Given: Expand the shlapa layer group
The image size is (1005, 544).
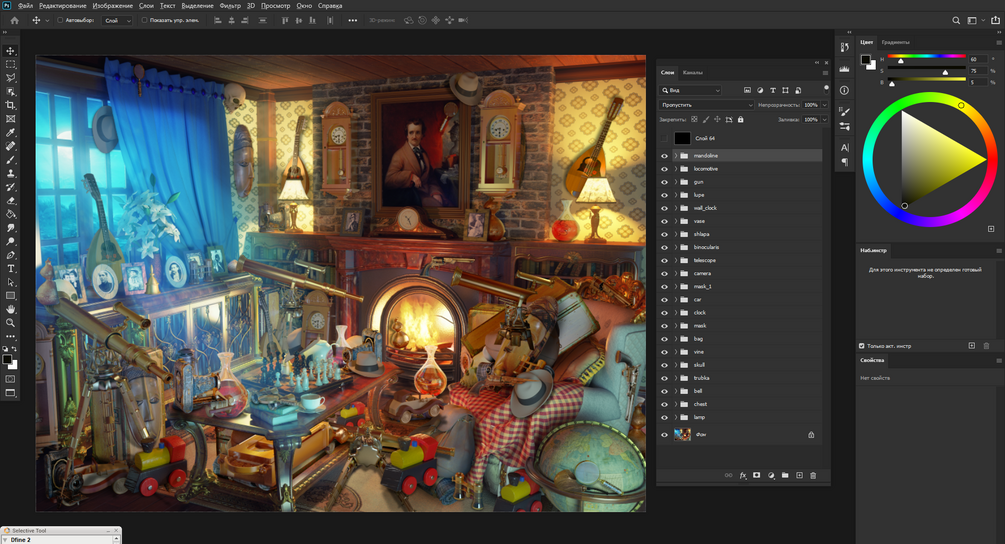Looking at the screenshot, I should pos(676,234).
